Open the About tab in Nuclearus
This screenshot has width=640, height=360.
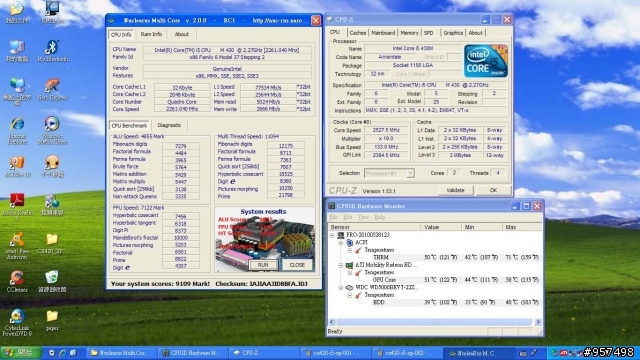click(182, 34)
